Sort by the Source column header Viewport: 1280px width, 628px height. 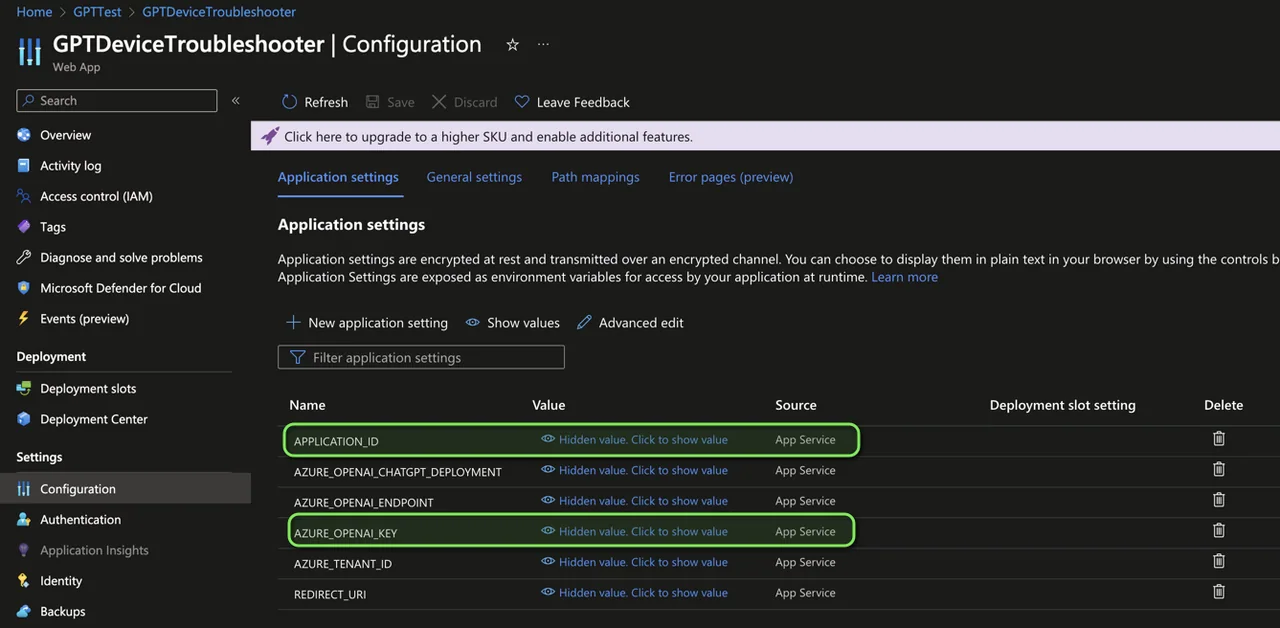tap(796, 405)
